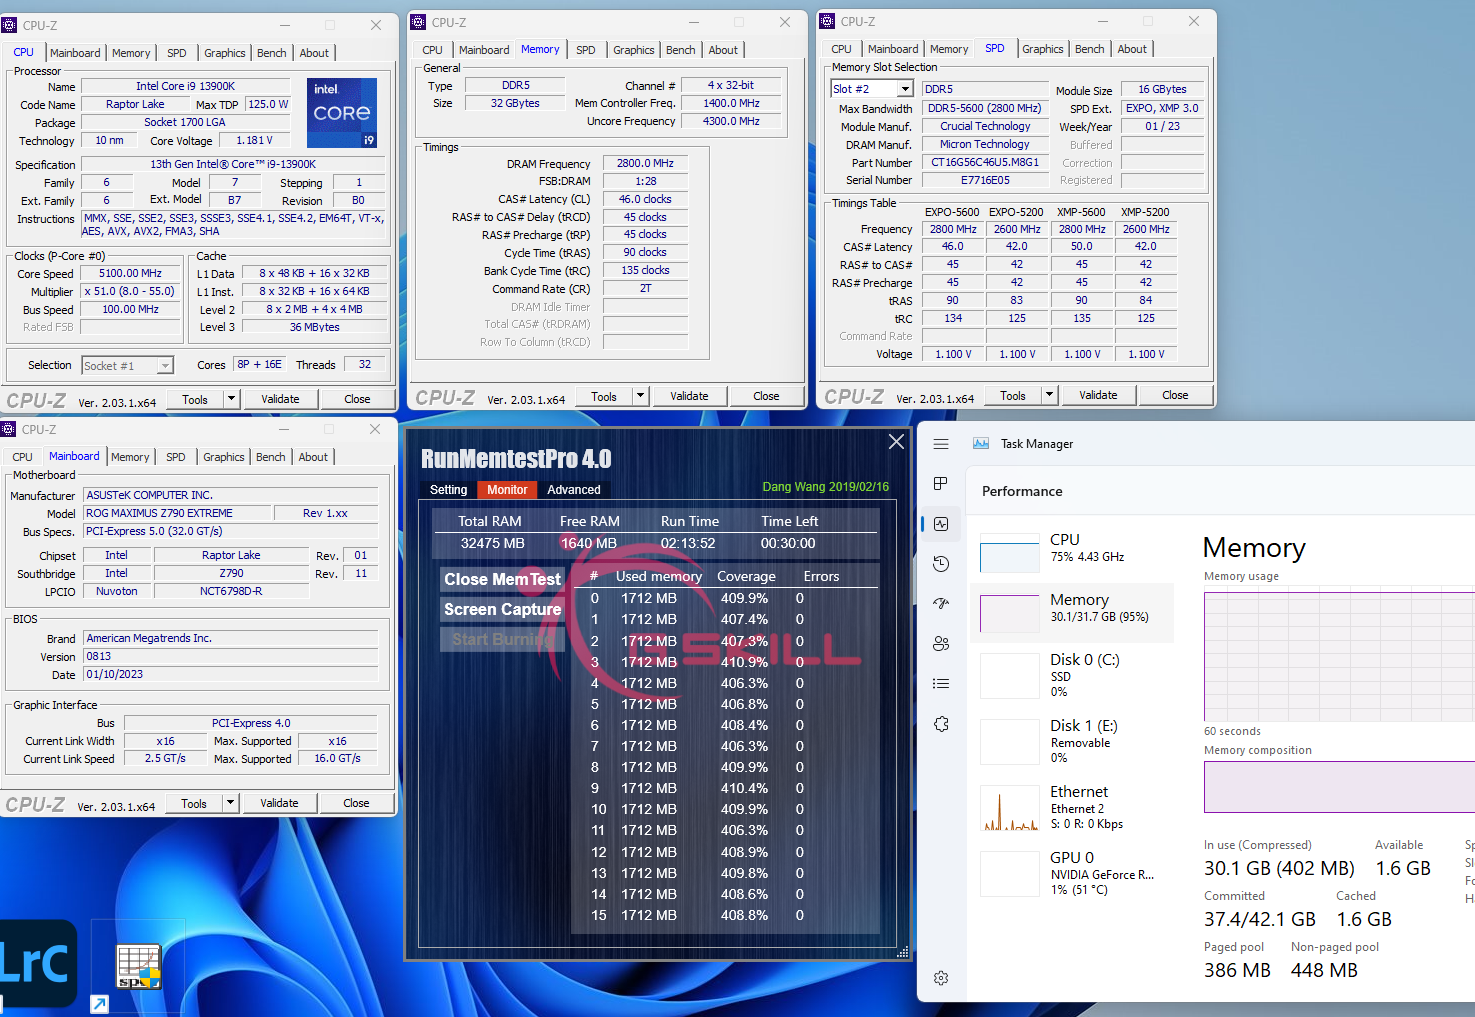The height and width of the screenshot is (1017, 1475).
Task: Open Advanced tab in RunMemtestPro
Action: (574, 490)
